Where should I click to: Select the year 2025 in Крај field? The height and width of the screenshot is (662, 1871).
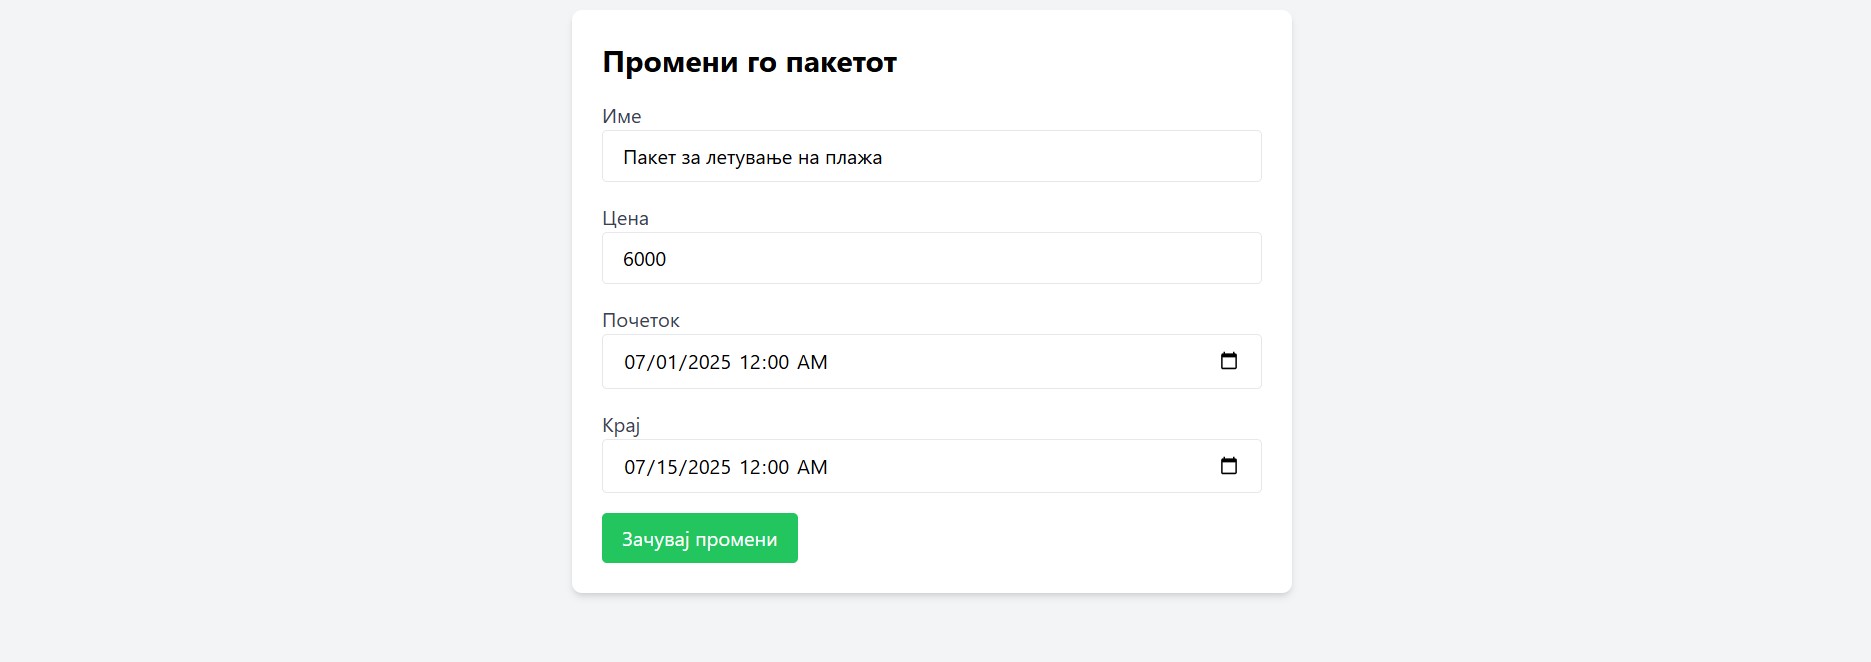[708, 467]
